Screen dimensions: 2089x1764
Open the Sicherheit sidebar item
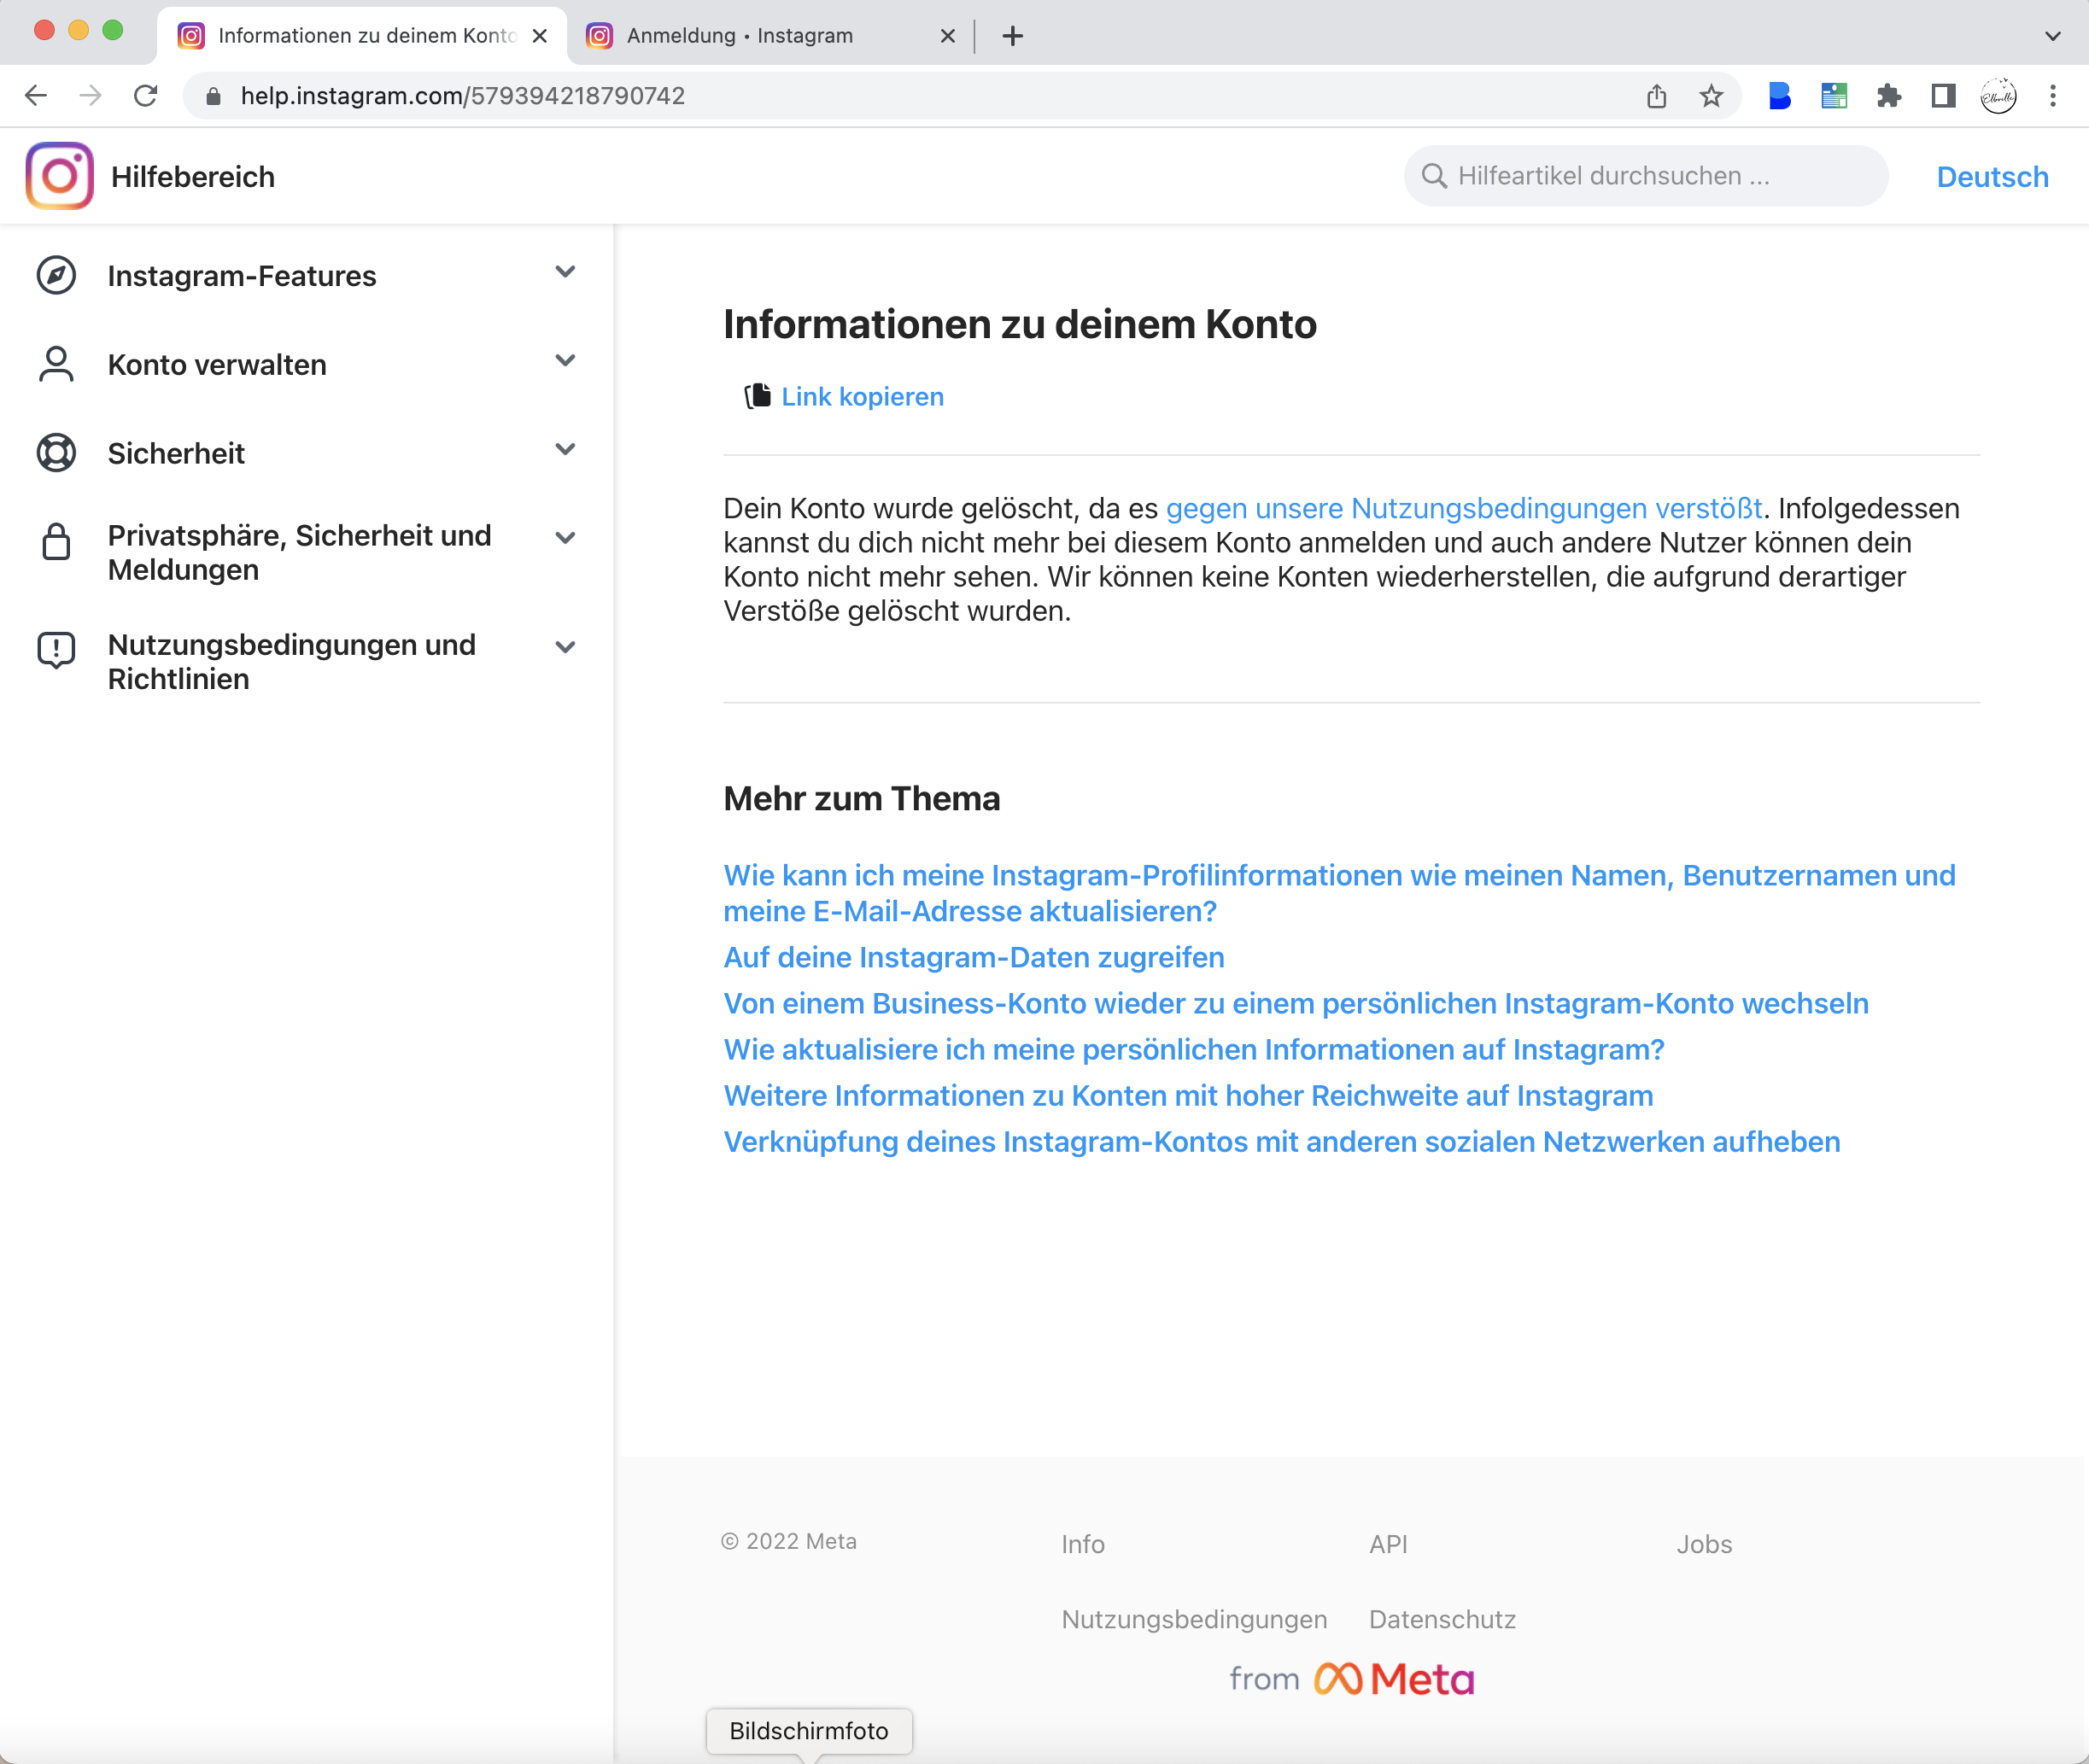[x=306, y=453]
